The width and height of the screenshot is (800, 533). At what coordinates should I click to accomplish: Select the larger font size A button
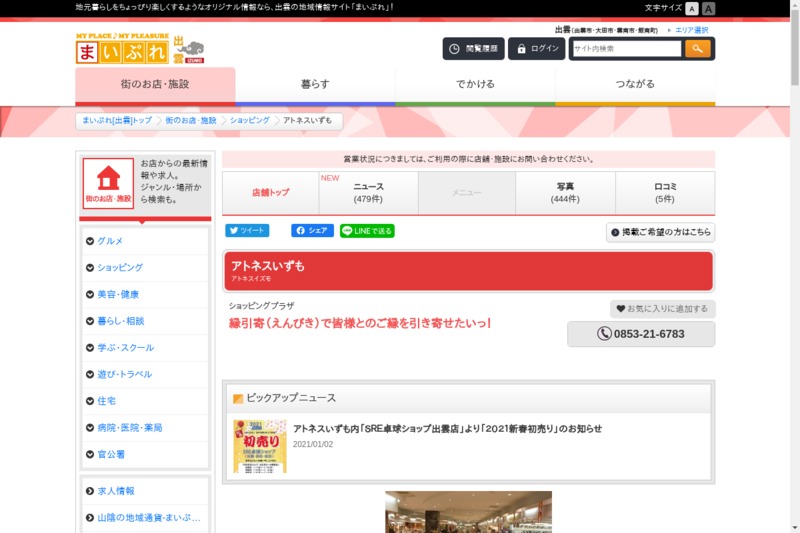pos(709,8)
